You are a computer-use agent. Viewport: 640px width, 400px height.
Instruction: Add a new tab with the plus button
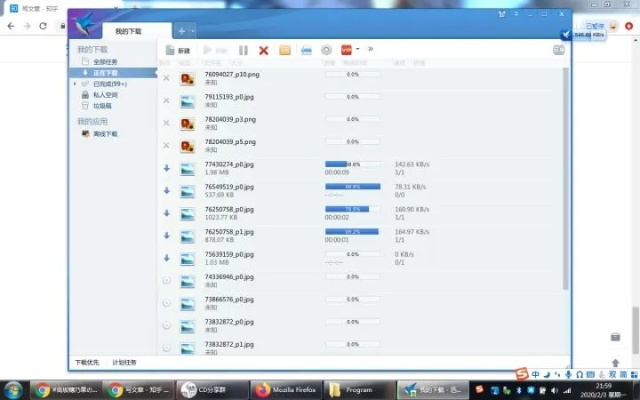point(181,30)
